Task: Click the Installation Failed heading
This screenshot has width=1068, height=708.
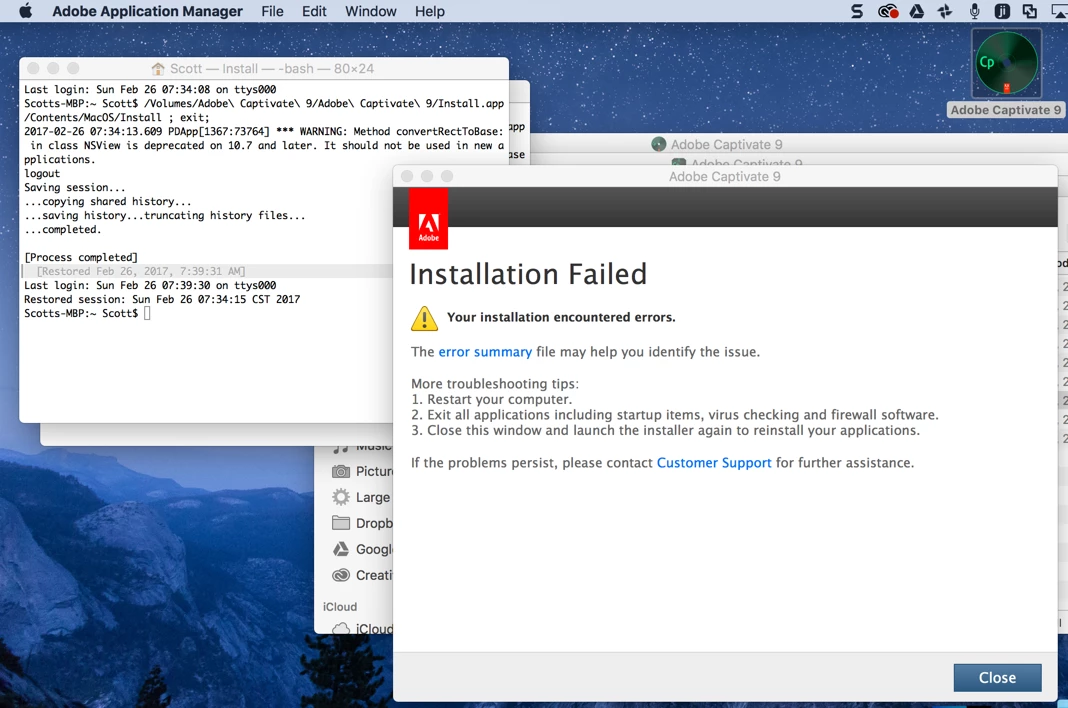Action: 528,274
